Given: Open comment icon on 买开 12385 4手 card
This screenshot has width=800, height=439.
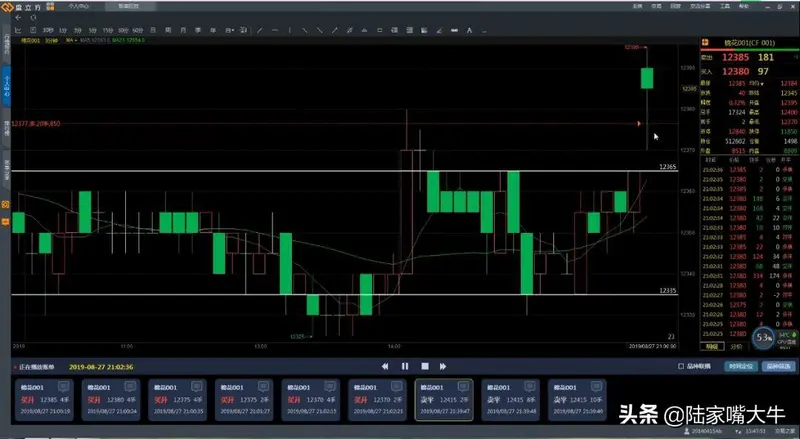Looking at the screenshot, I should click(63, 386).
